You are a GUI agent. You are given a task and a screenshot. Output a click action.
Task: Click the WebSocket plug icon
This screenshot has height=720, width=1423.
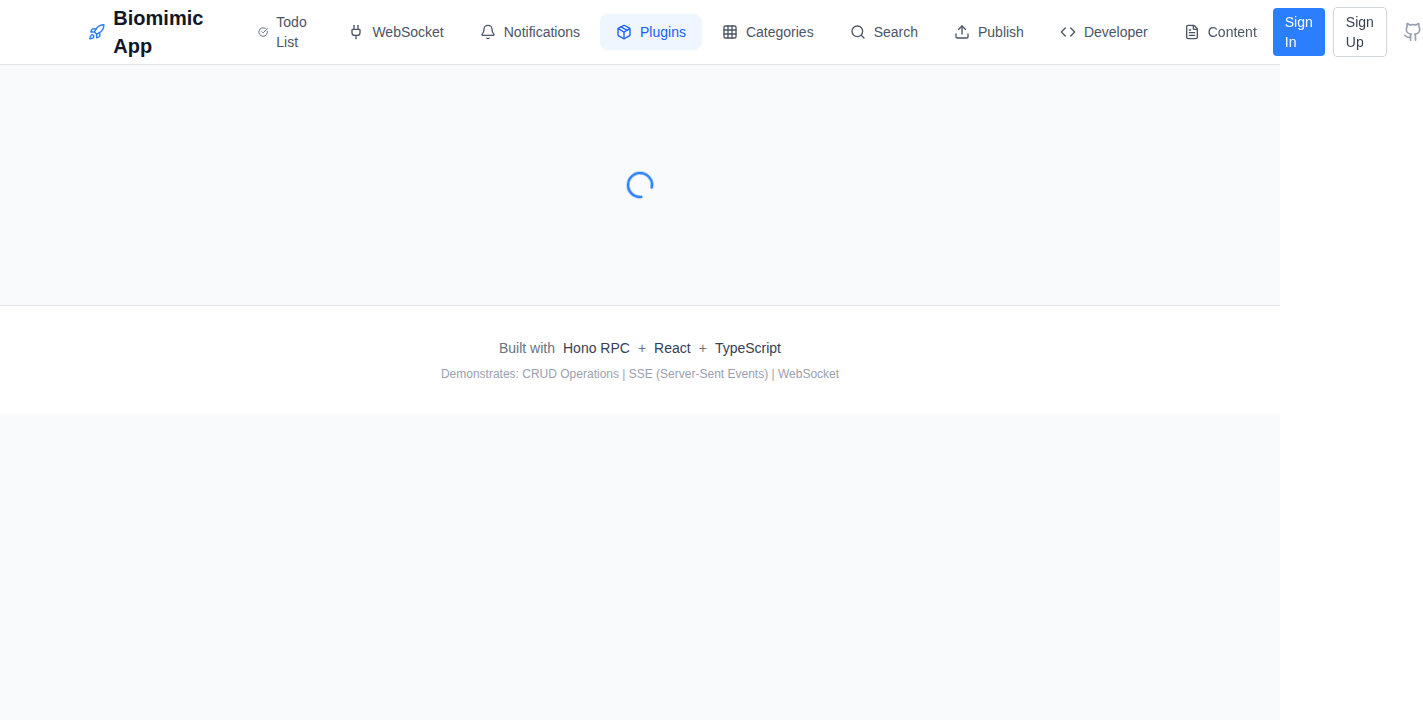click(x=356, y=32)
